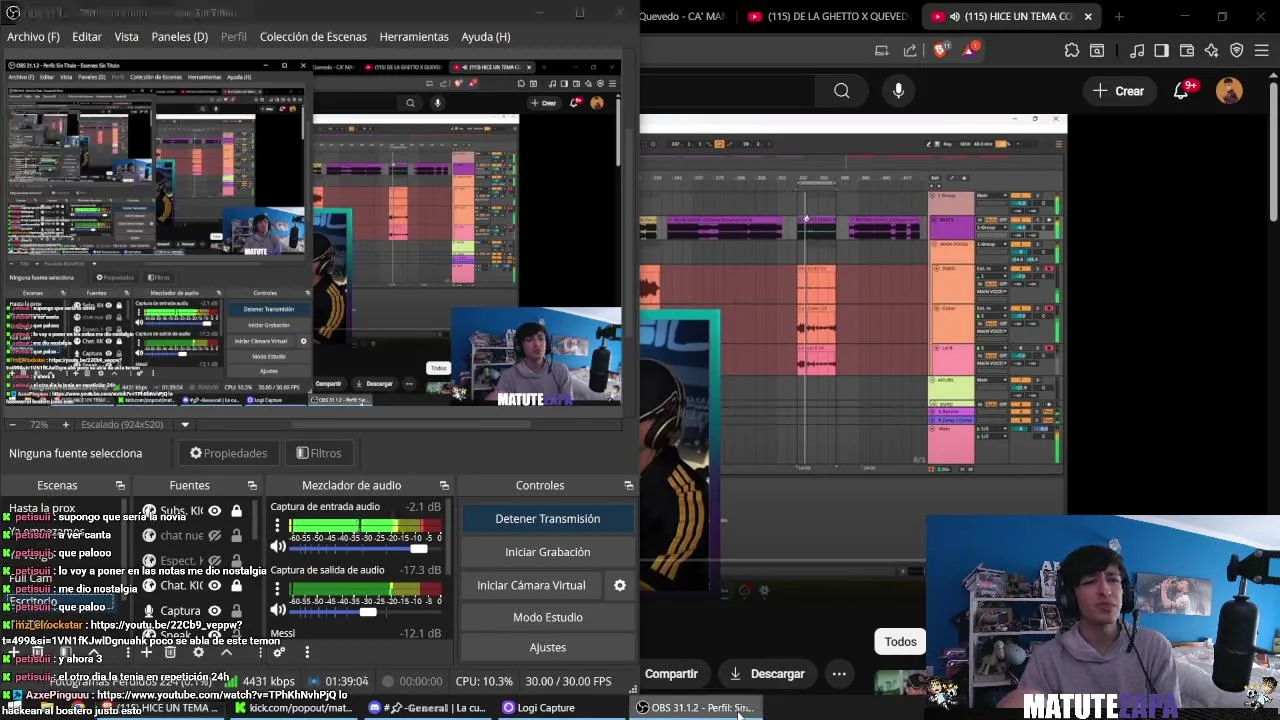Open advanced audio properties gears icon
Image resolution: width=1280 pixels, height=720 pixels.
[x=279, y=652]
